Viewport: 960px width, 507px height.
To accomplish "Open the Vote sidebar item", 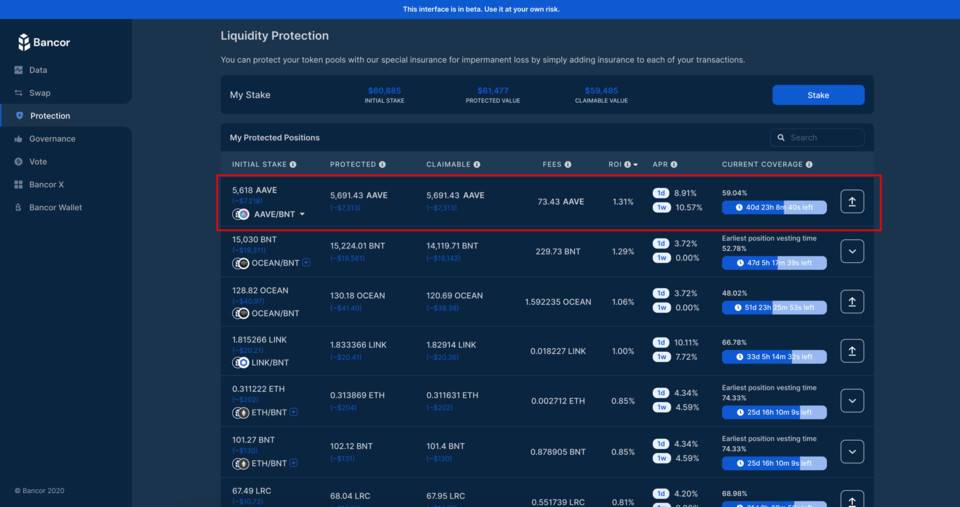I will 38,162.
